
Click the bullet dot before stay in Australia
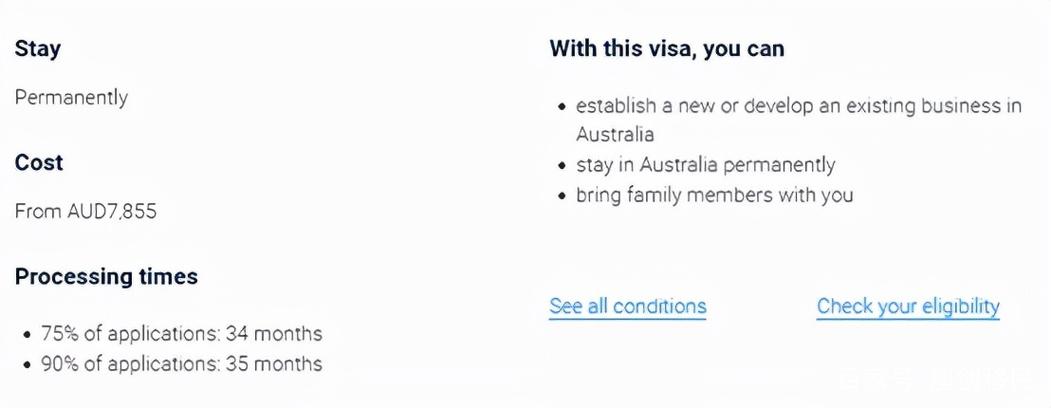pyautogui.click(x=562, y=165)
